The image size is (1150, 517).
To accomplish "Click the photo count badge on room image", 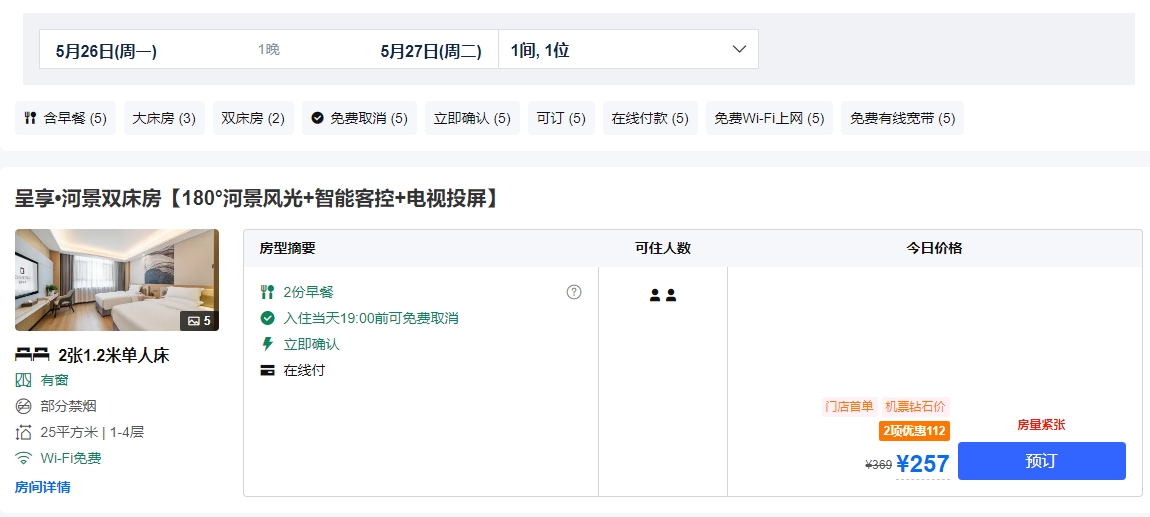I will point(196,321).
